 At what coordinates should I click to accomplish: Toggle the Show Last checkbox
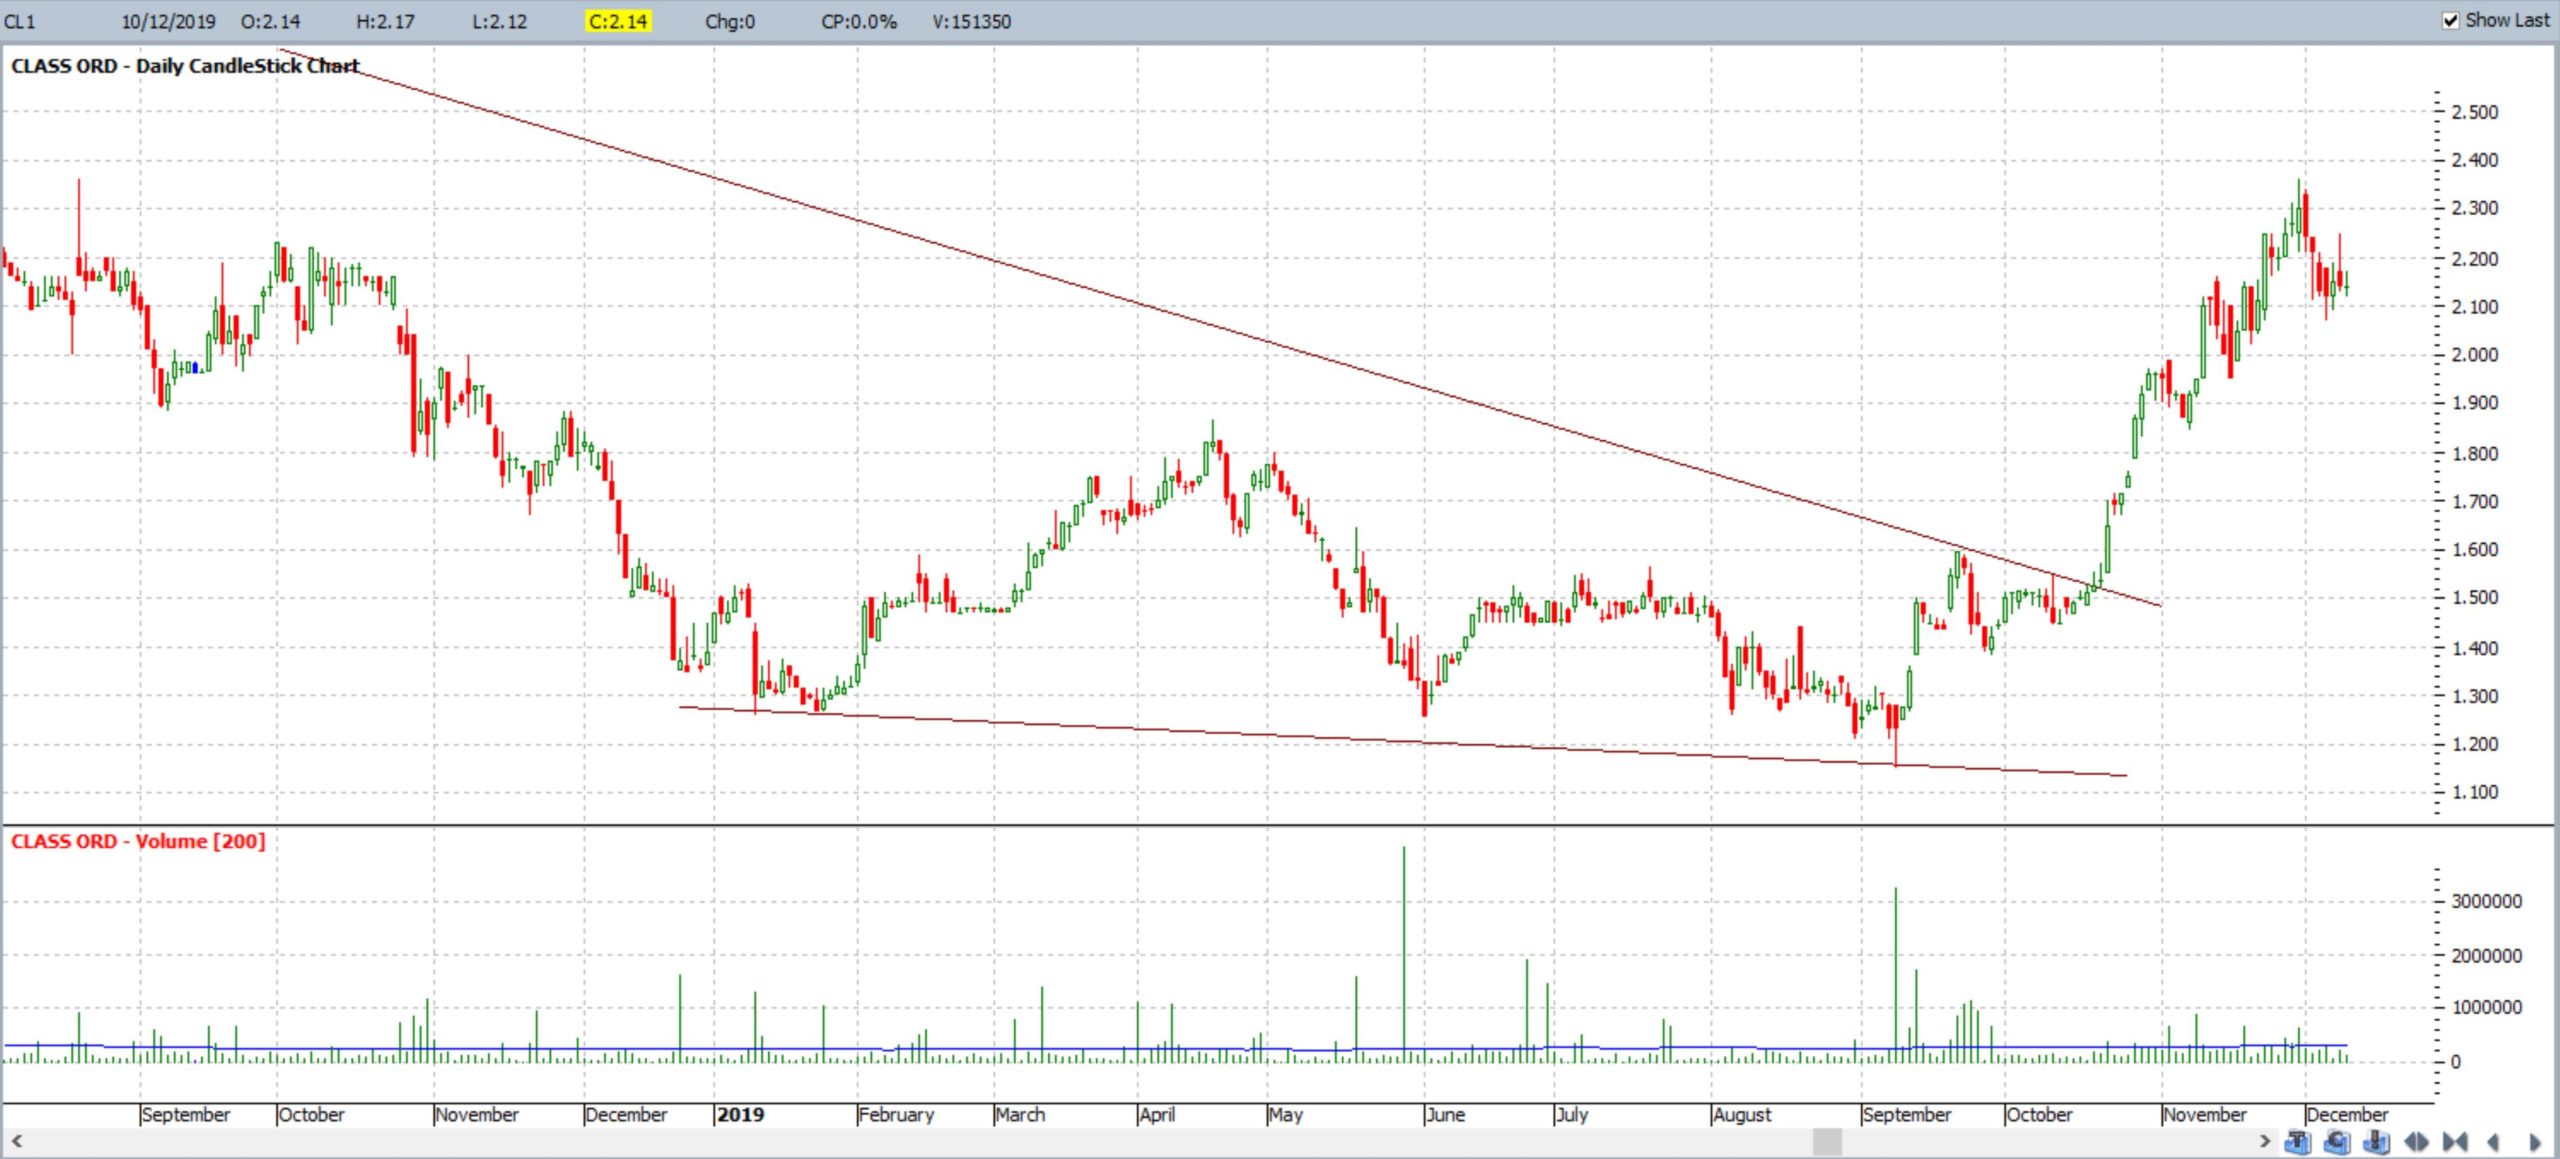[x=2451, y=20]
